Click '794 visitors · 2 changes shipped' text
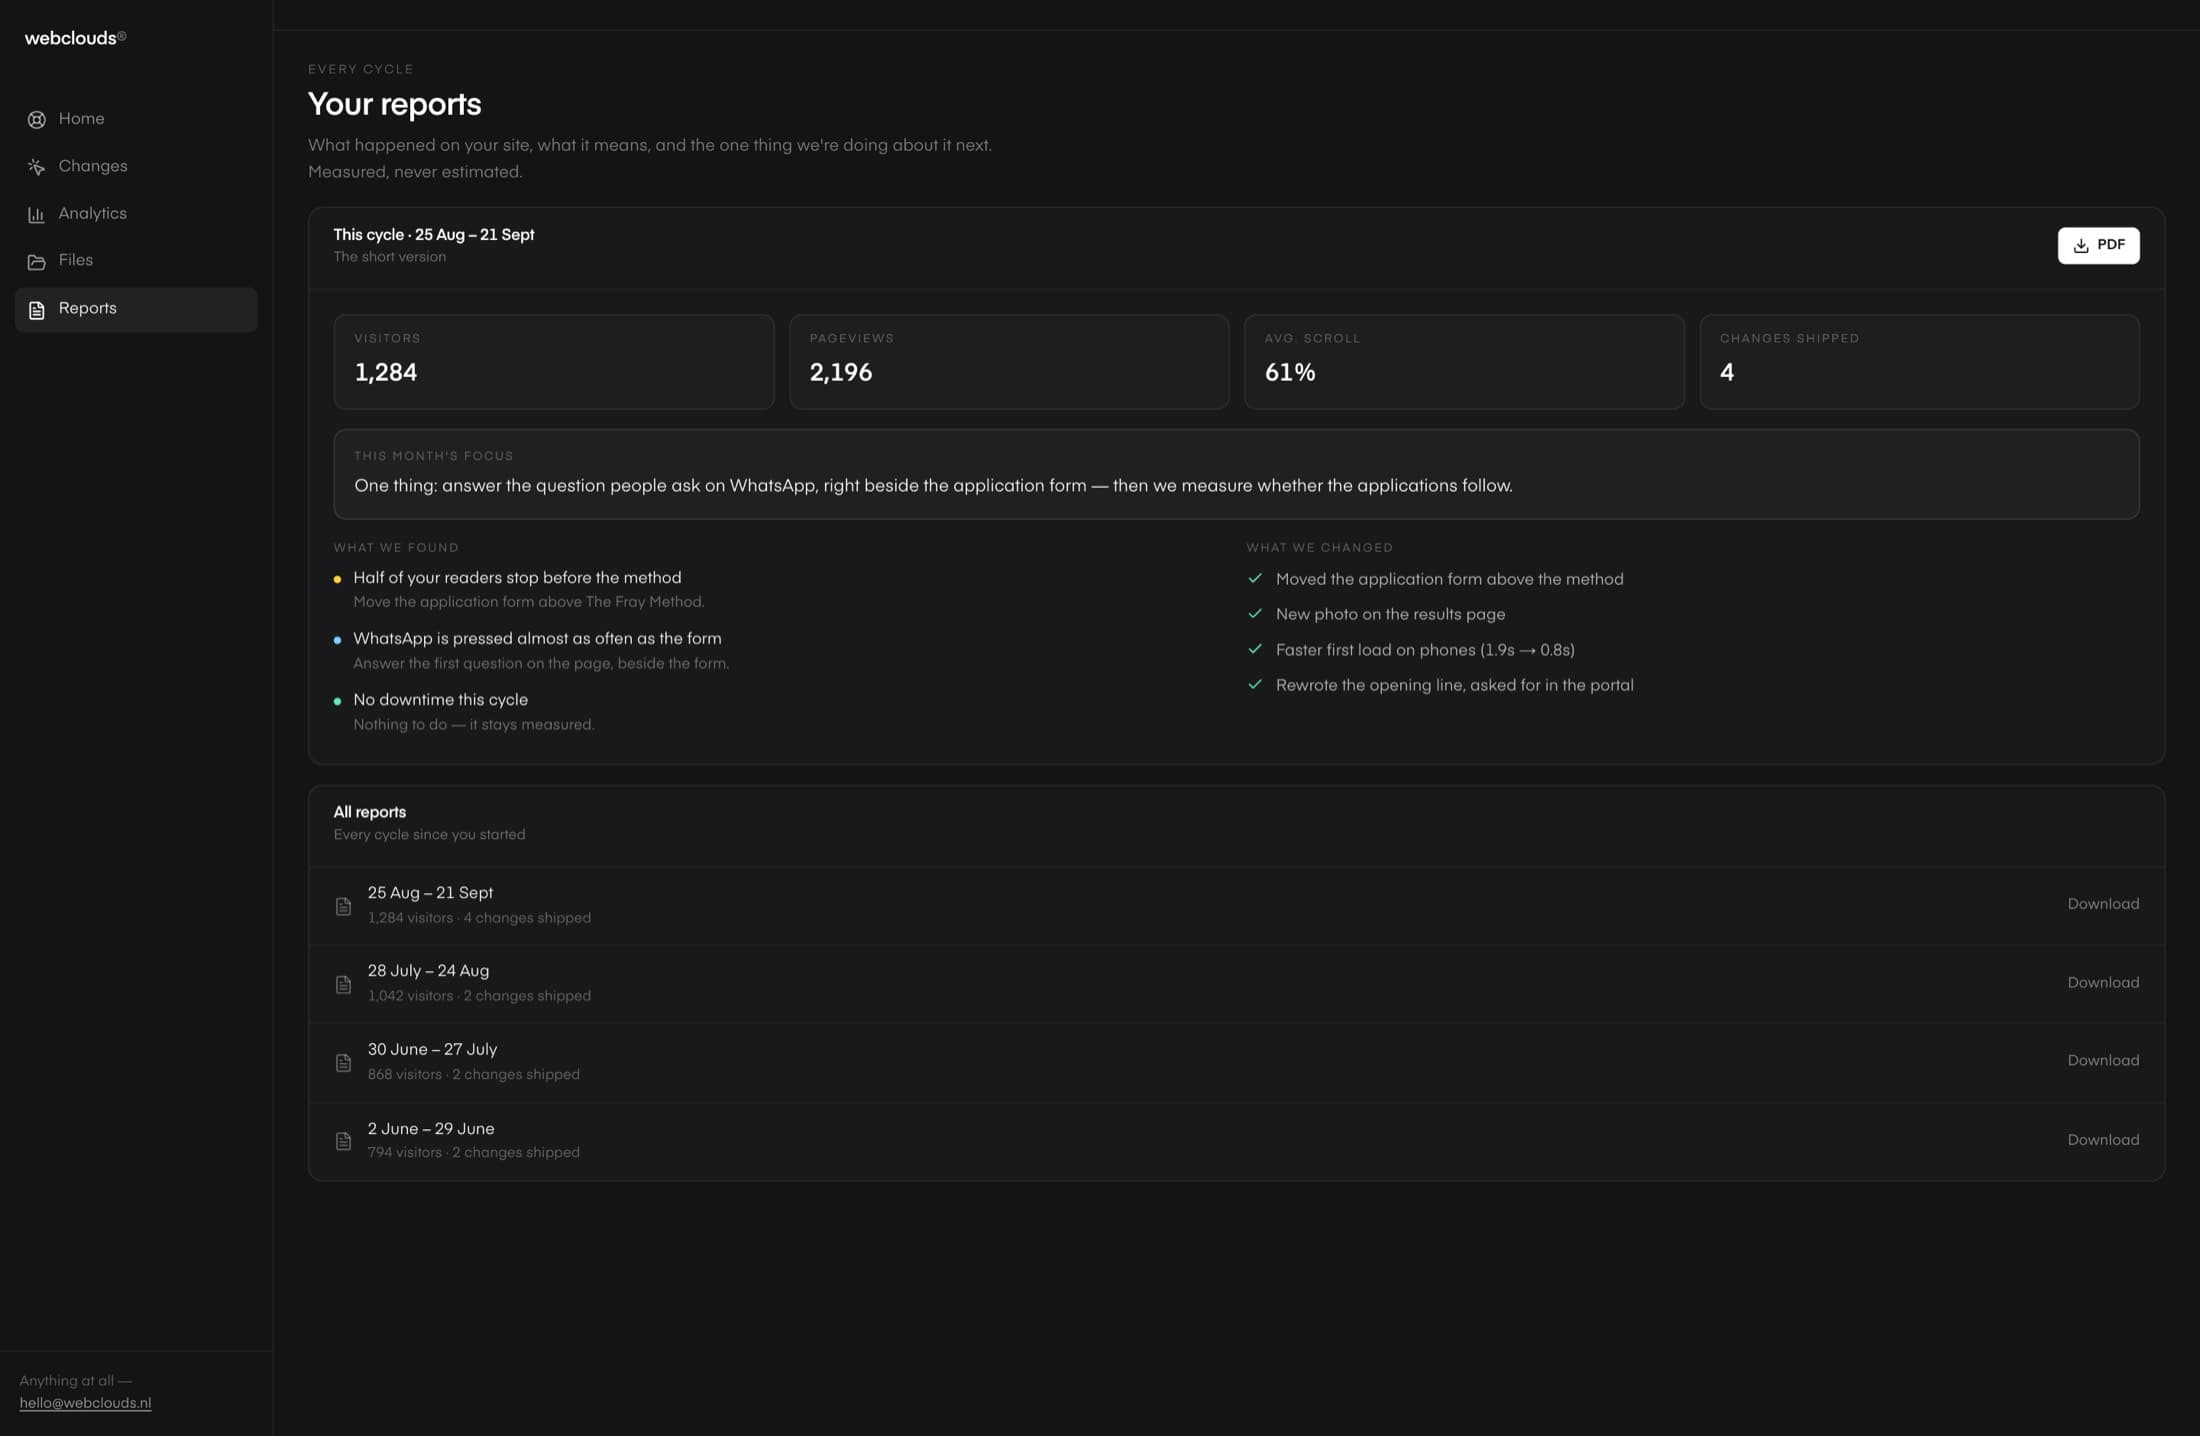Screen dimensions: 2200x1436 point(473,1153)
